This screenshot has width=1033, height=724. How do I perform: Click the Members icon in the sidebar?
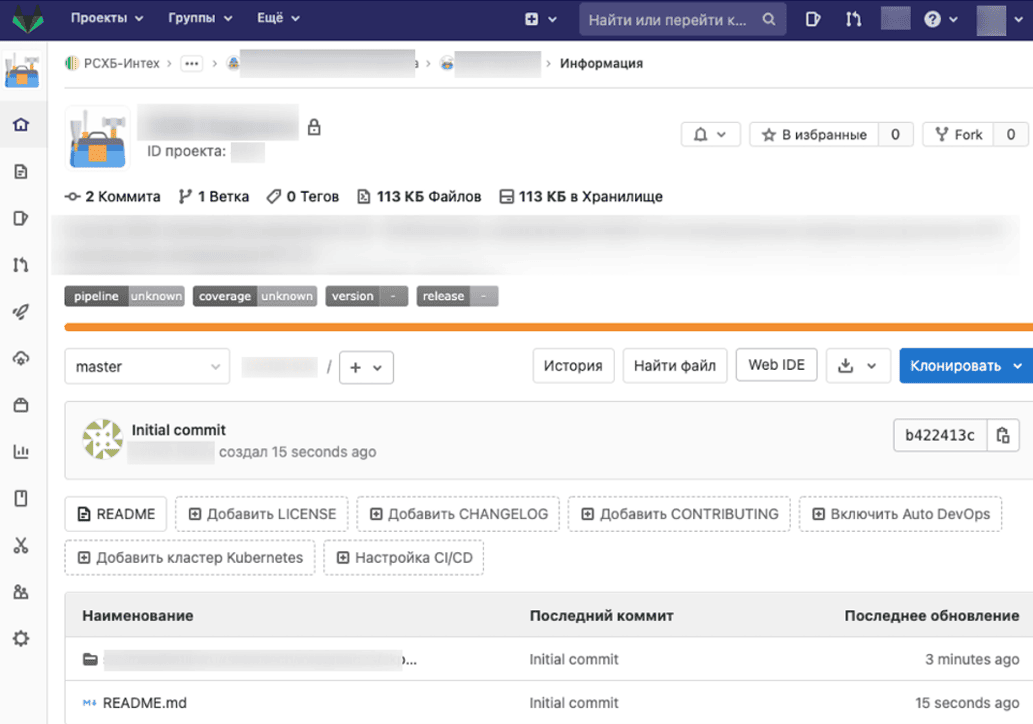[21, 592]
